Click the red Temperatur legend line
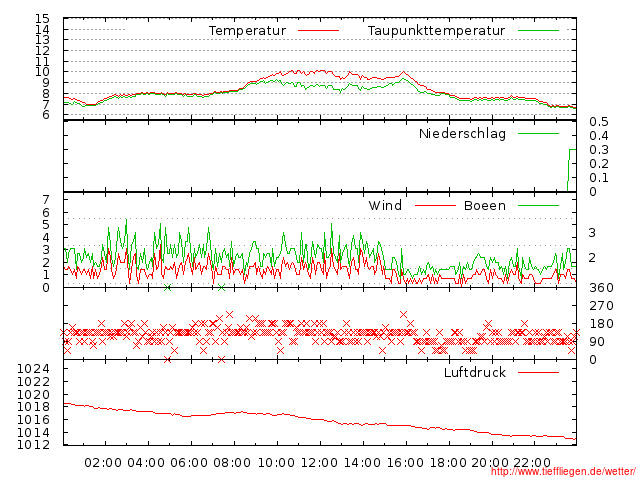 318,31
